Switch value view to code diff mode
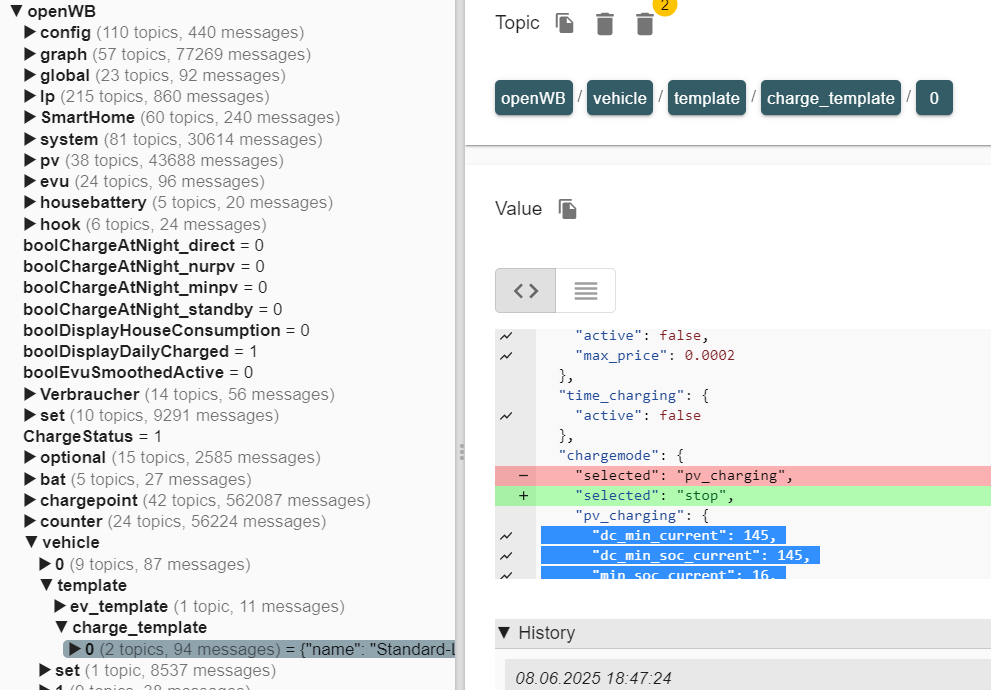 526,291
